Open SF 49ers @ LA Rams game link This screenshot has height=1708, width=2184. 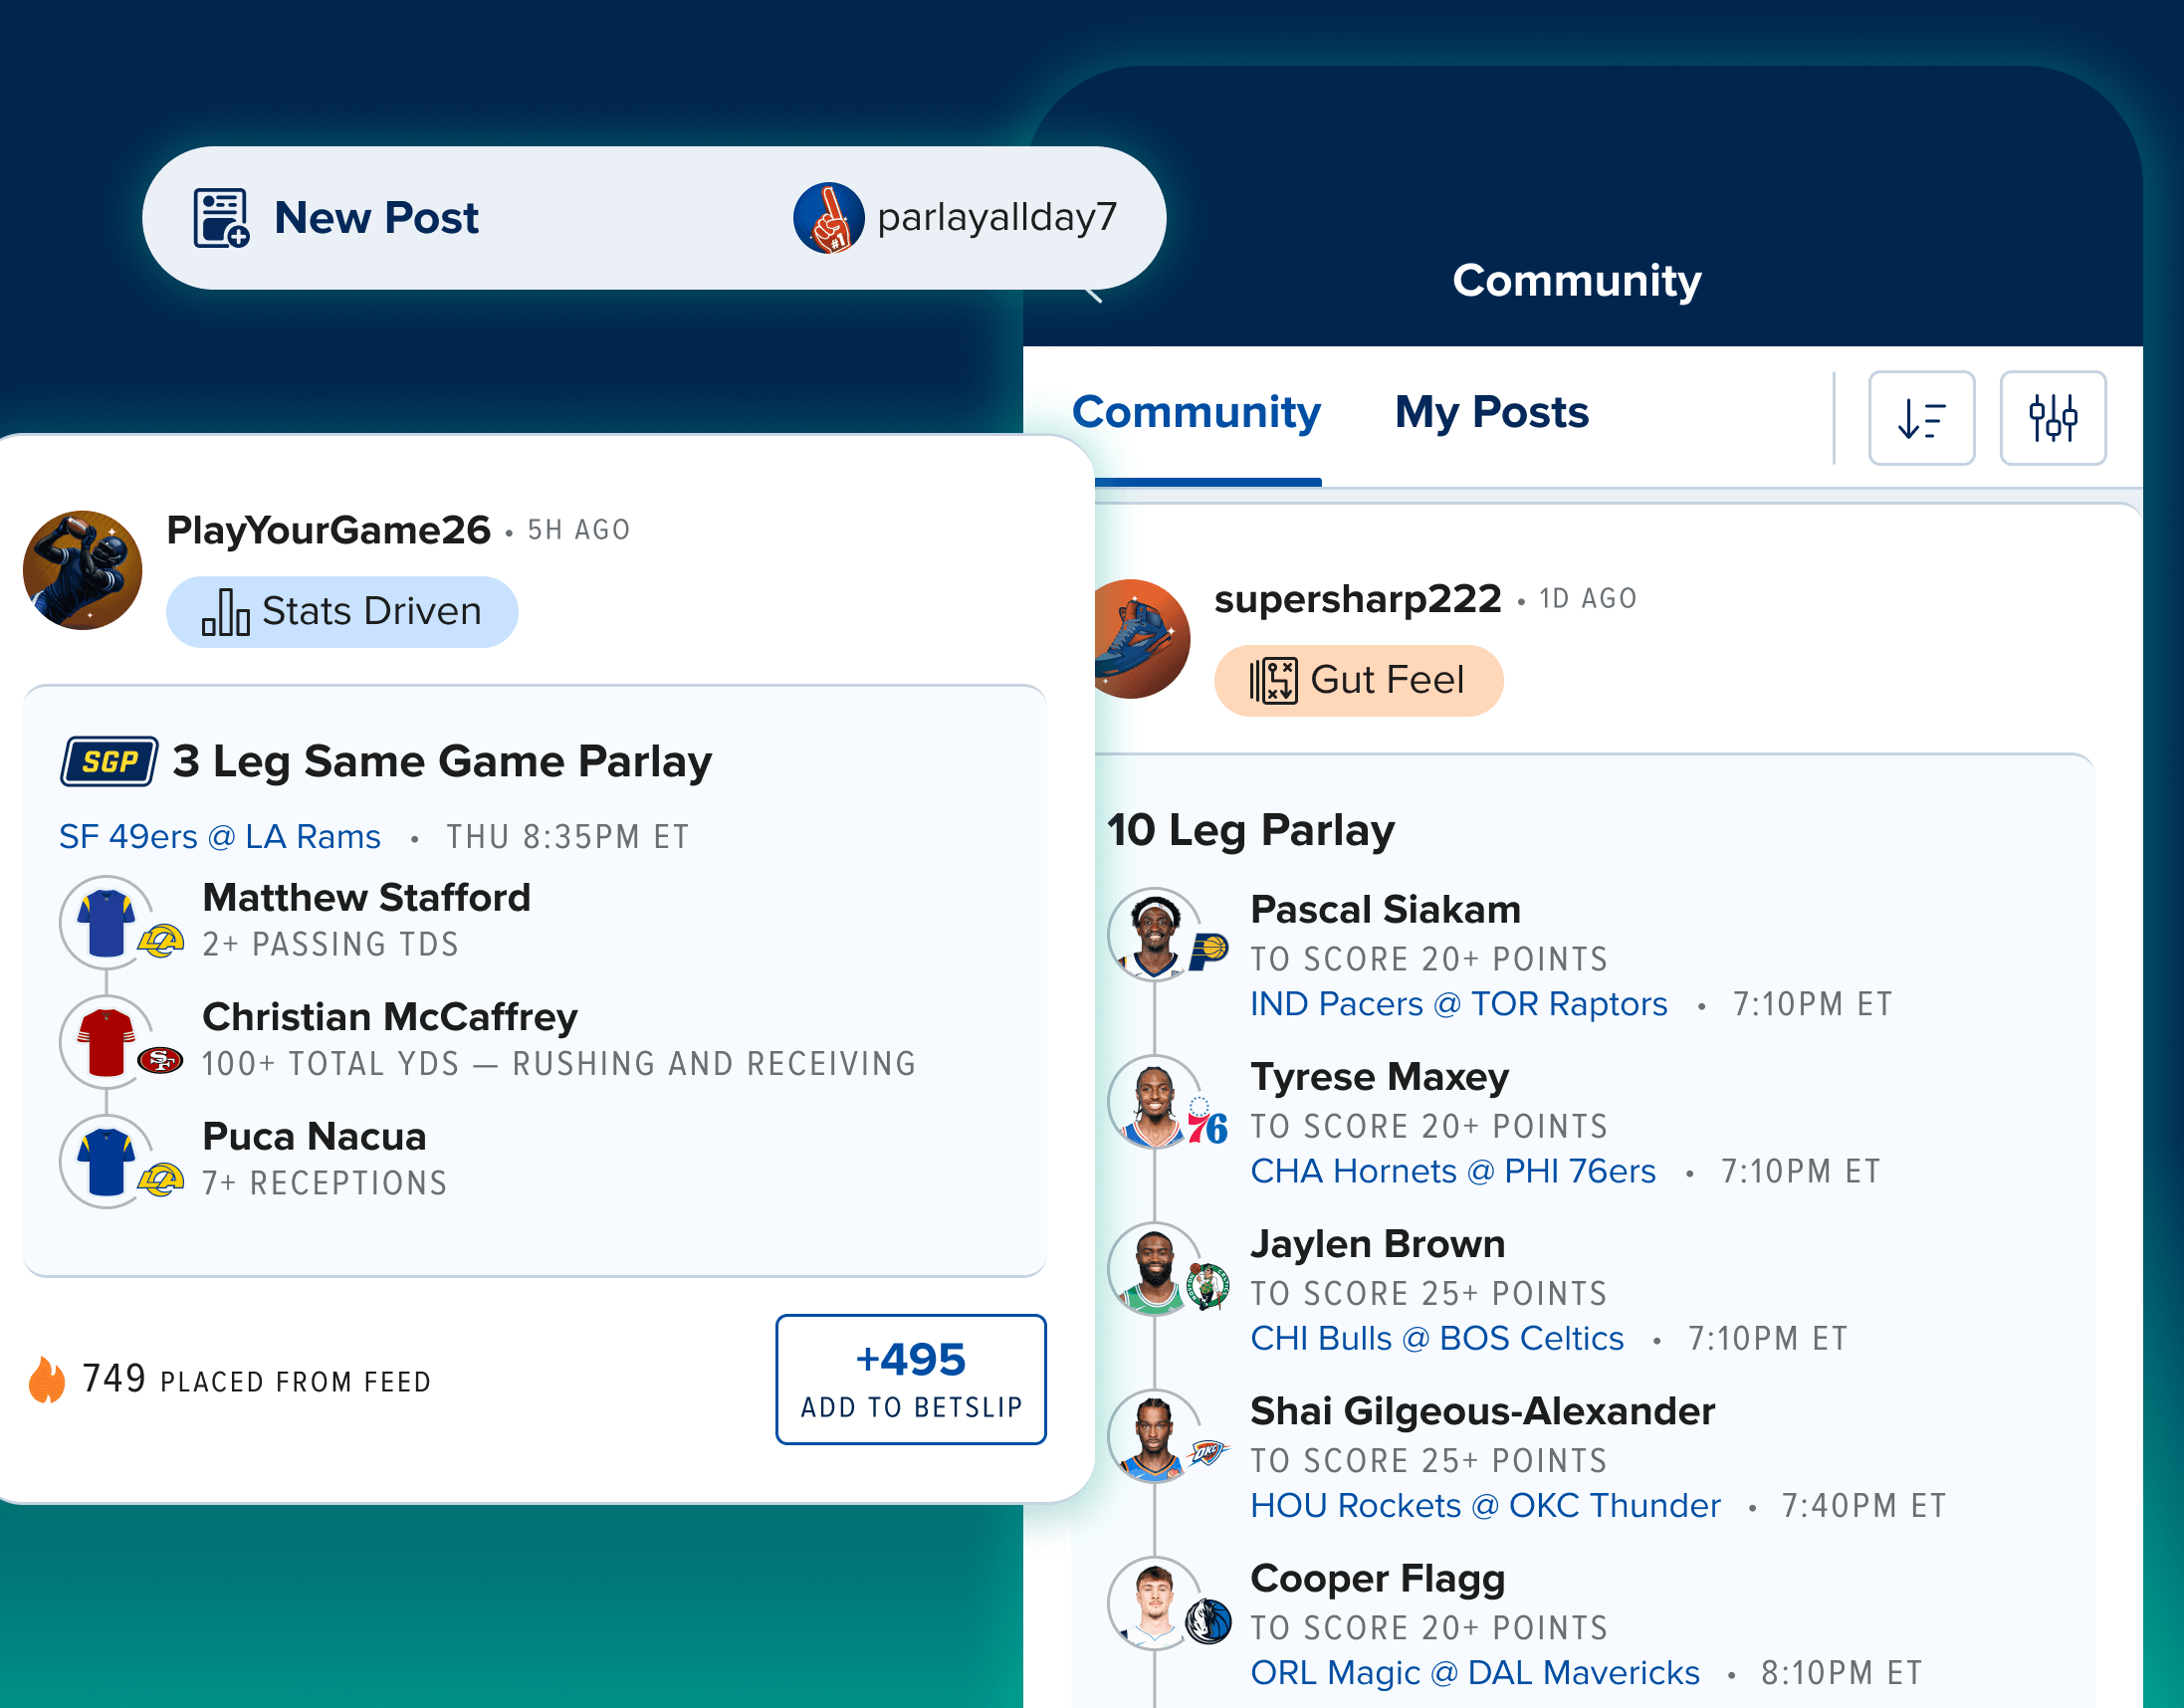pos(220,836)
